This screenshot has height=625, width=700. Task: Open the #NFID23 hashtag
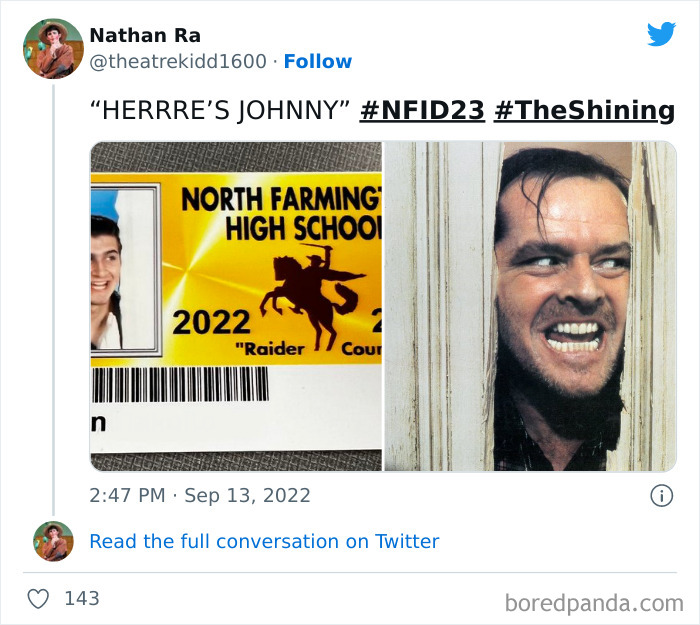click(x=422, y=110)
